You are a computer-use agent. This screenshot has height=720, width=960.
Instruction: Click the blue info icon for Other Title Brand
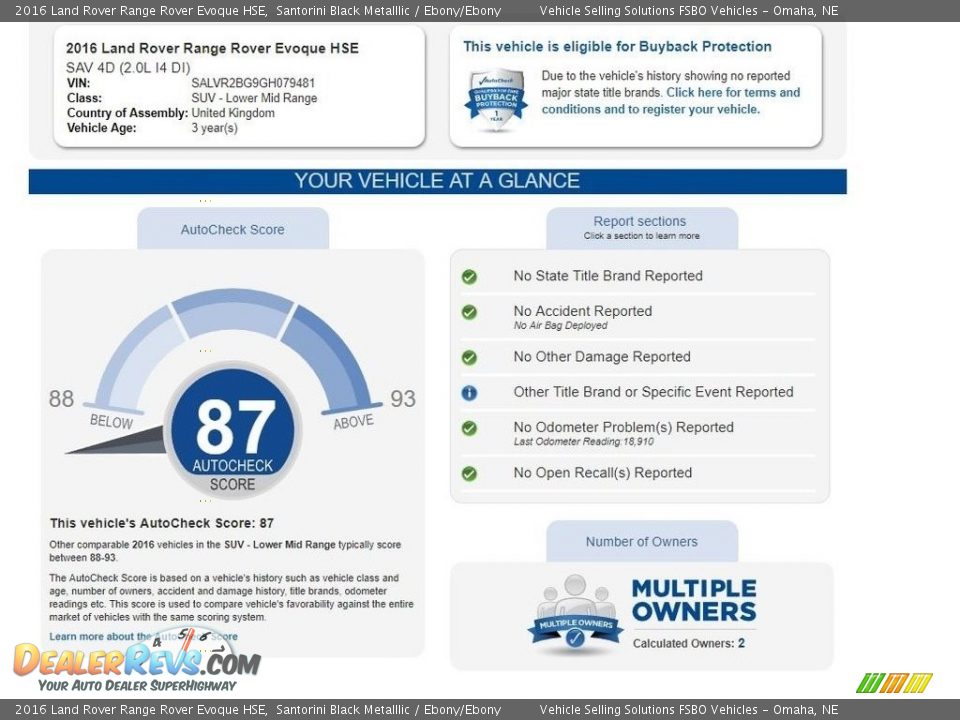point(470,393)
